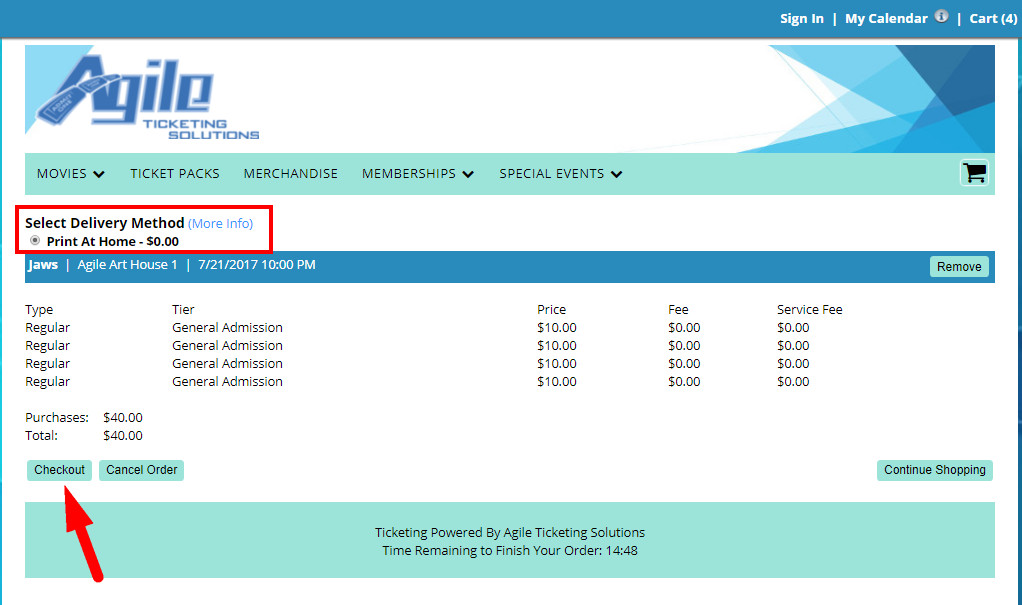Screen dimensions: 1022x605
Task: Open the Cart (4) link
Action: click(x=993, y=19)
